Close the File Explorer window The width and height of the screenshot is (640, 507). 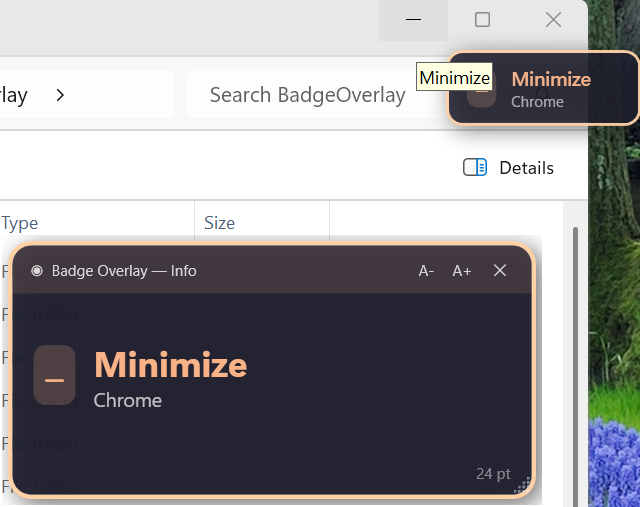(553, 20)
